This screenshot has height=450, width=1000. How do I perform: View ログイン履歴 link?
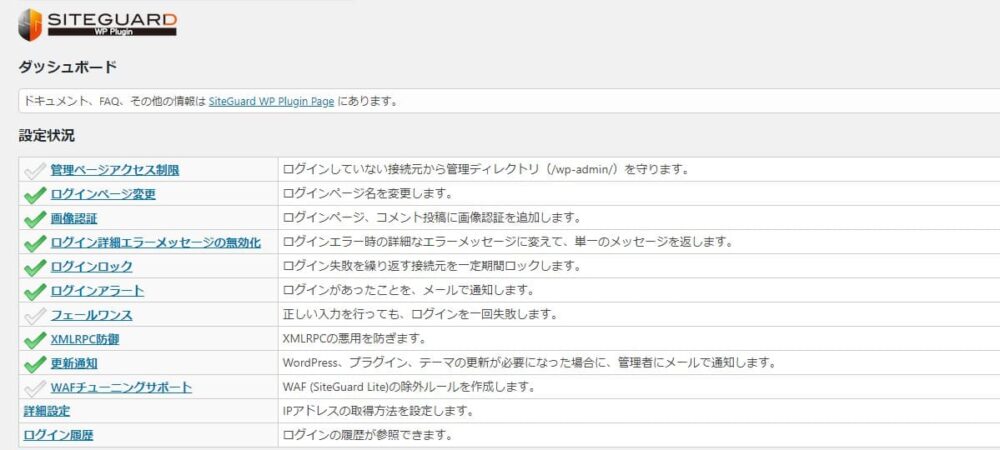click(x=59, y=436)
